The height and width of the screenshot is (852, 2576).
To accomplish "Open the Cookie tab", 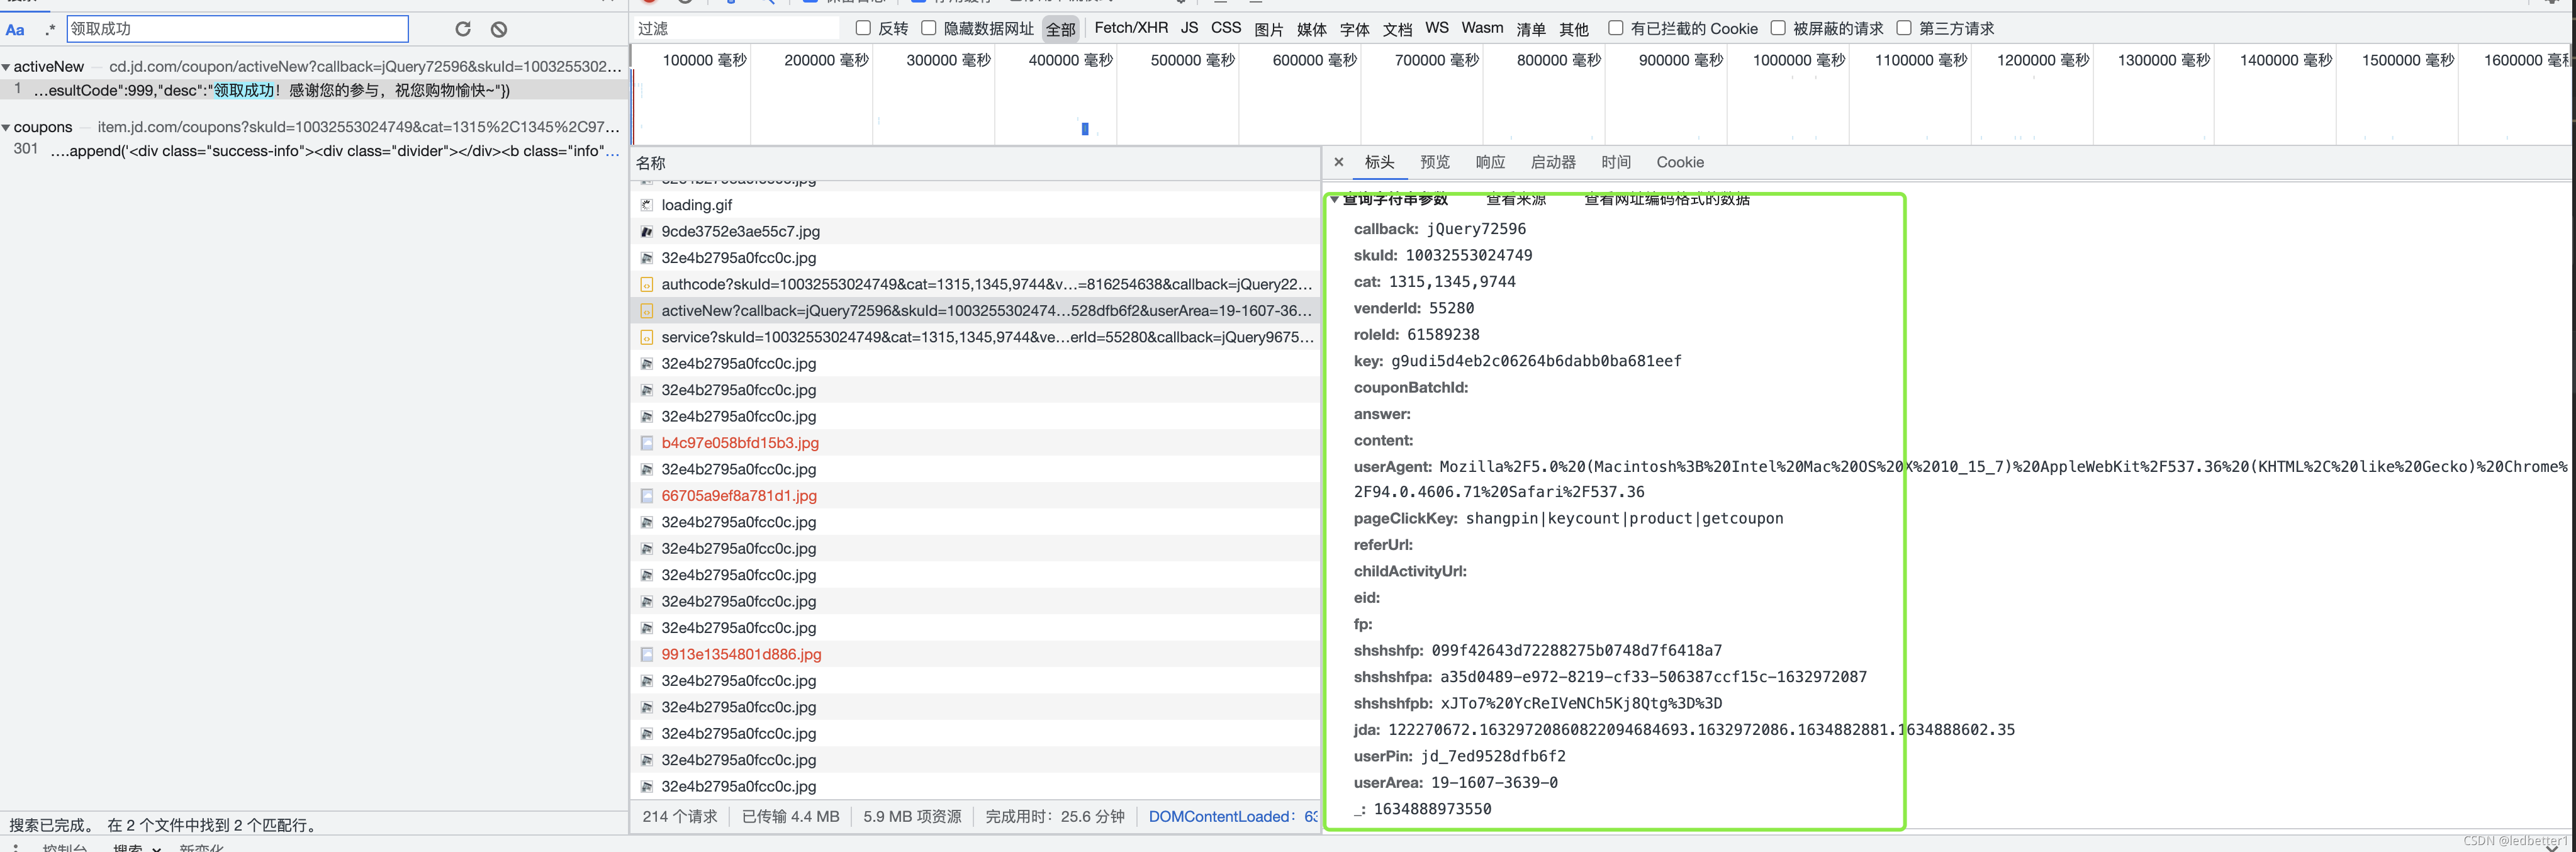I will [1680, 162].
